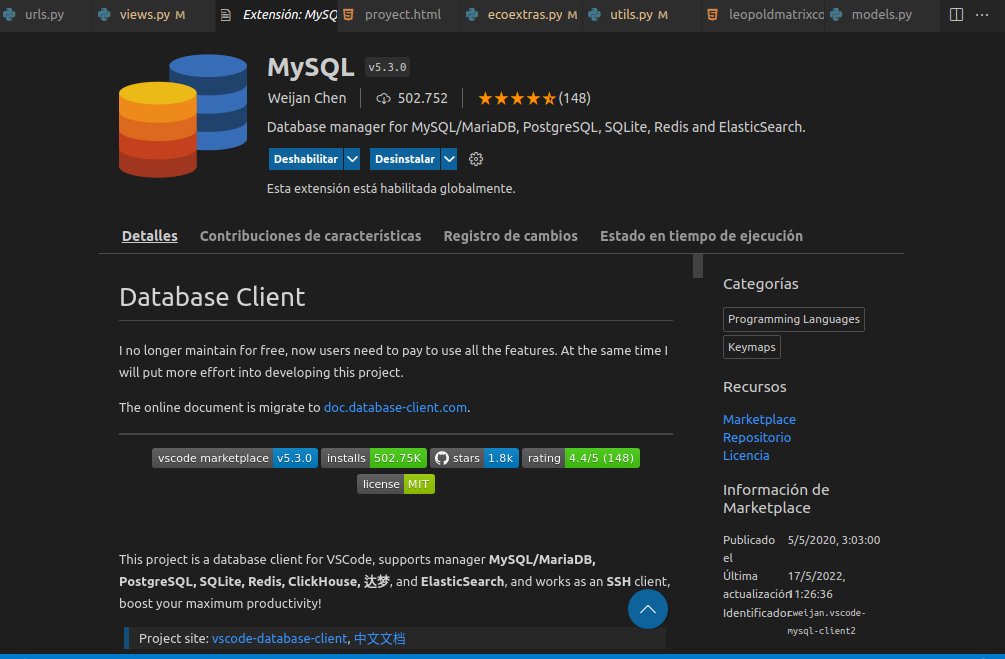Click the v5.3.0 version label
This screenshot has width=1005, height=659.
pos(387,67)
